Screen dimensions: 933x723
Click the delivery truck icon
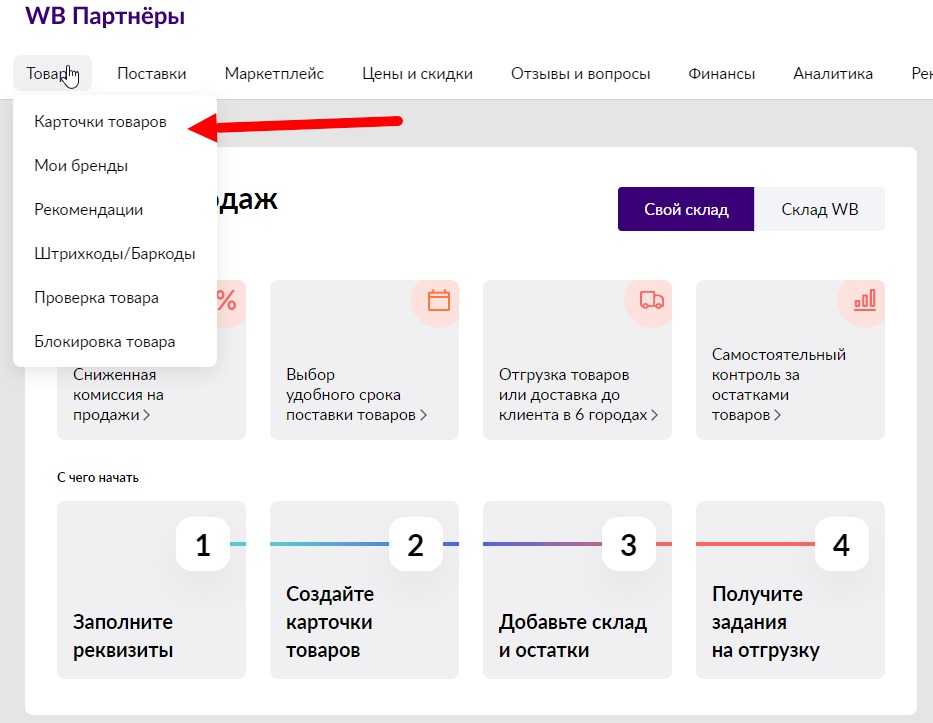click(x=651, y=301)
